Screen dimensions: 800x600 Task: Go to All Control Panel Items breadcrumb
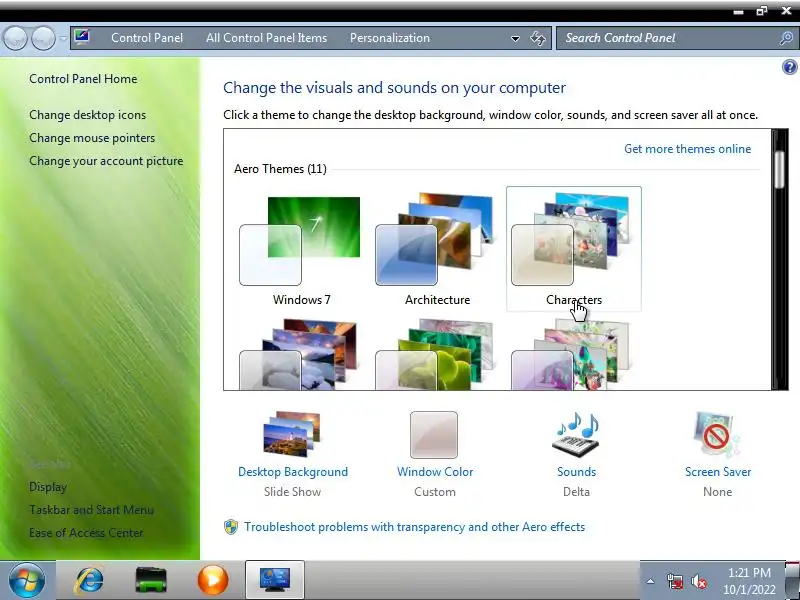coord(266,38)
